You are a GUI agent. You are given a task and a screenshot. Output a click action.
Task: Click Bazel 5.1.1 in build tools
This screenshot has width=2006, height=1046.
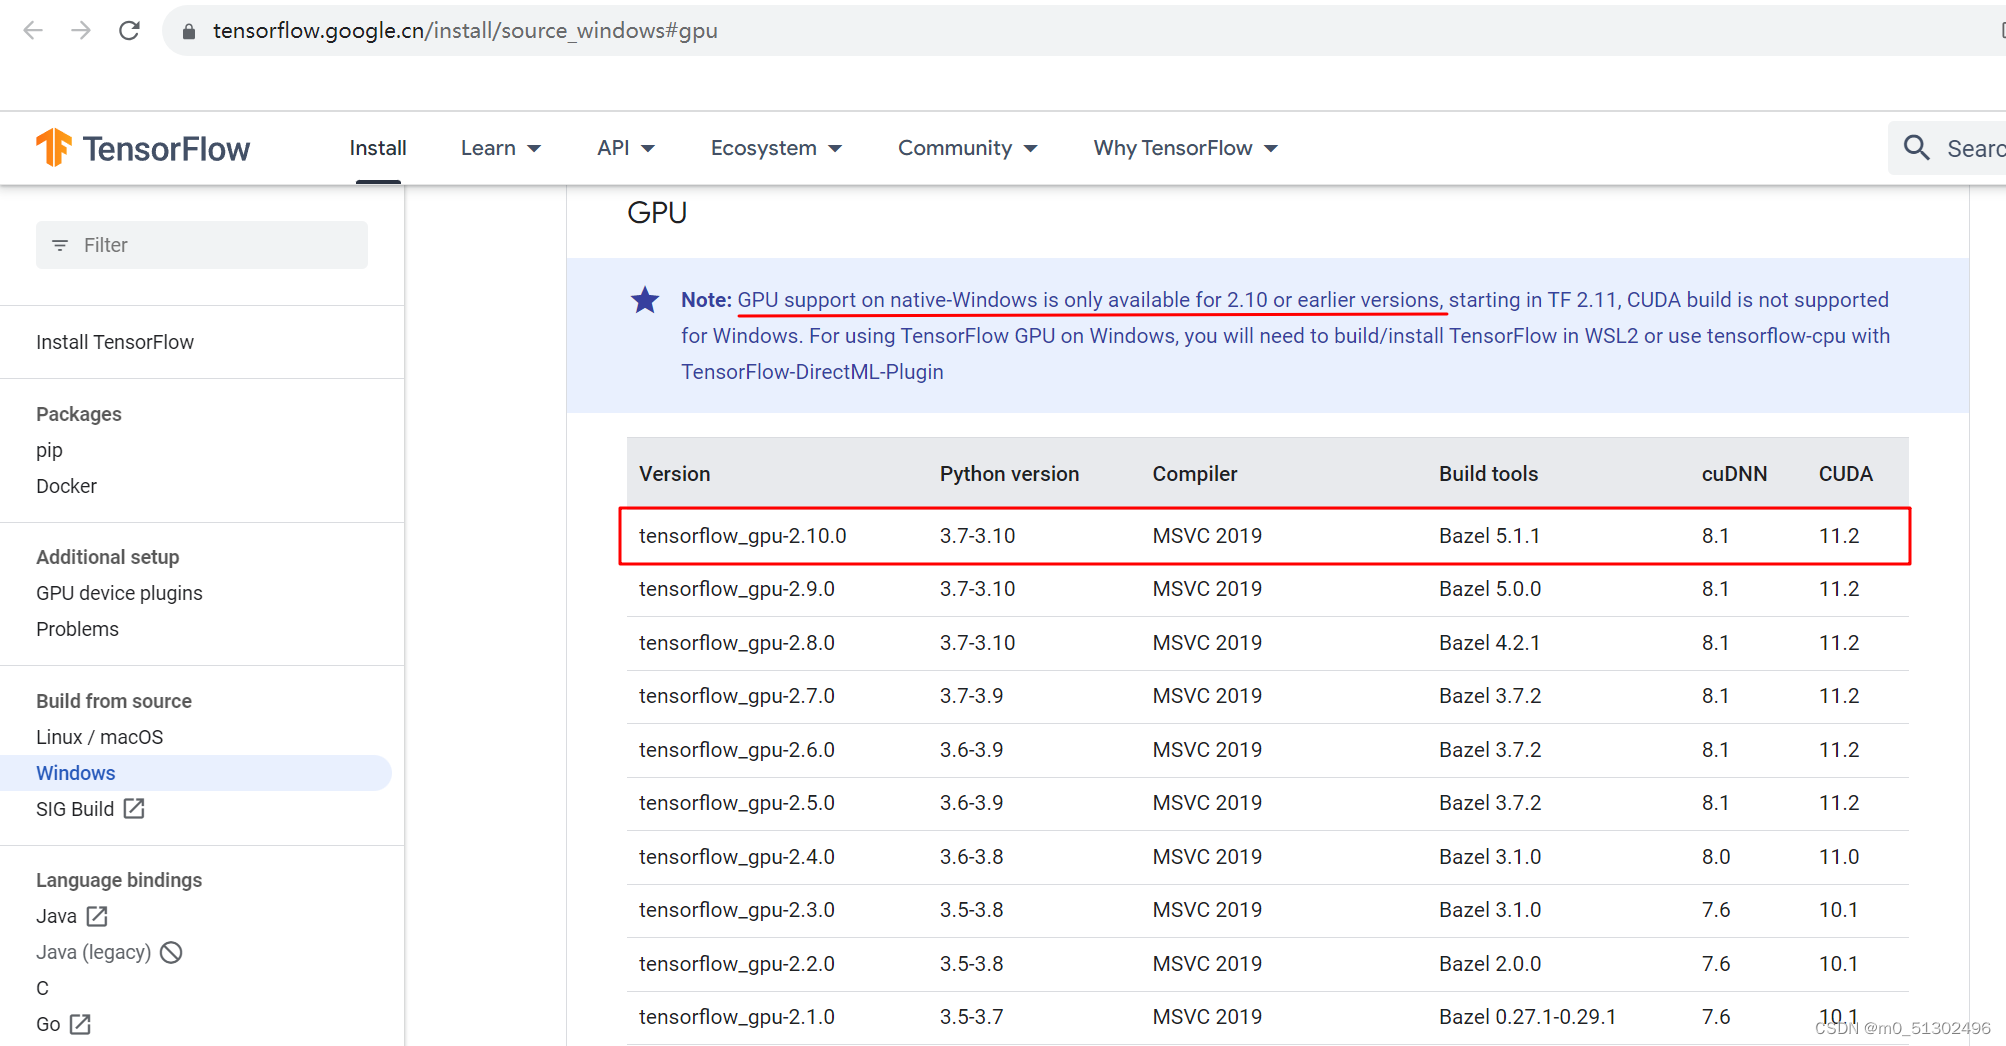pyautogui.click(x=1490, y=536)
